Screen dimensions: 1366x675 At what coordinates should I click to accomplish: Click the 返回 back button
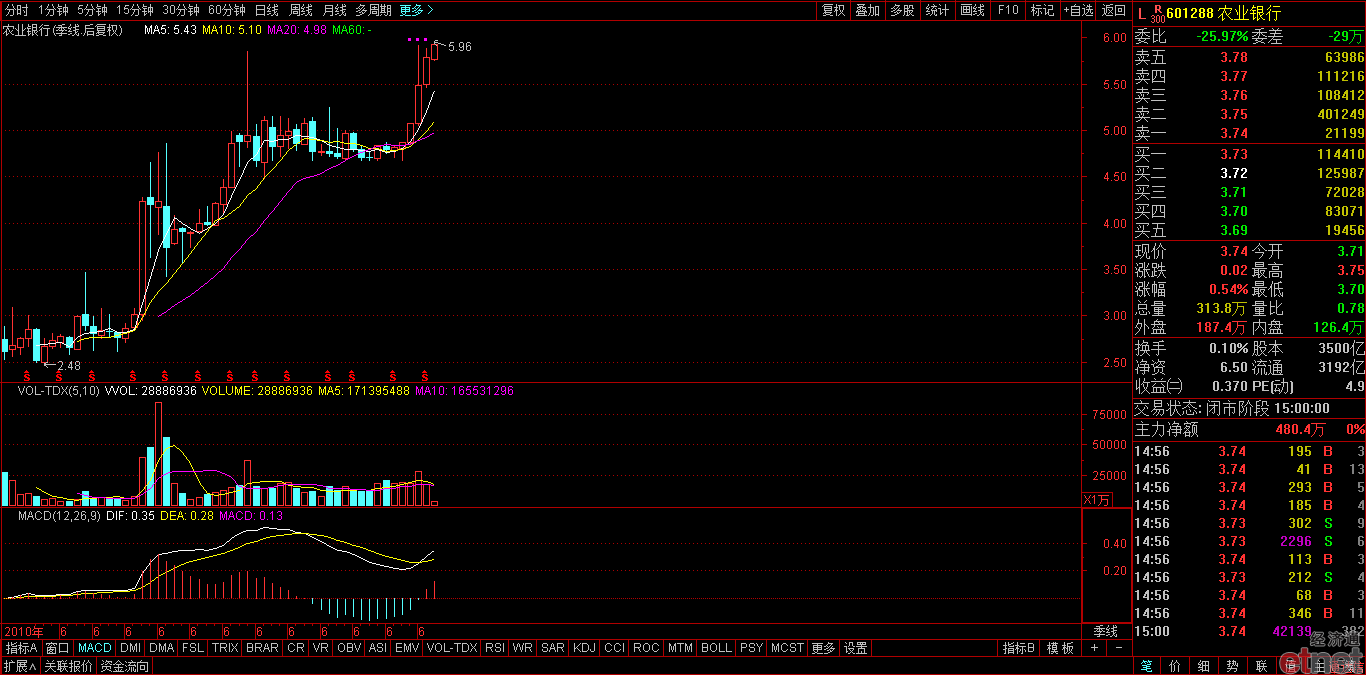(1113, 10)
